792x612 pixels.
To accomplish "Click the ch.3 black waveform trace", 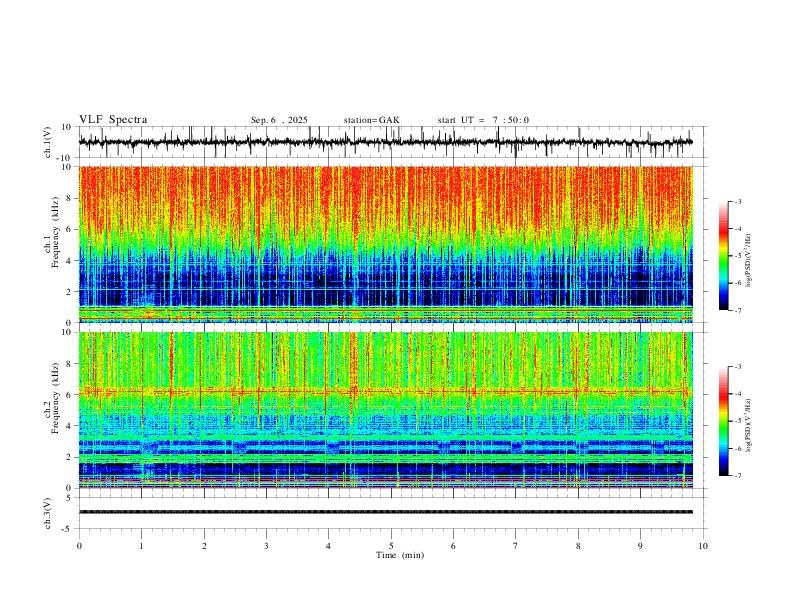I will click(385, 512).
